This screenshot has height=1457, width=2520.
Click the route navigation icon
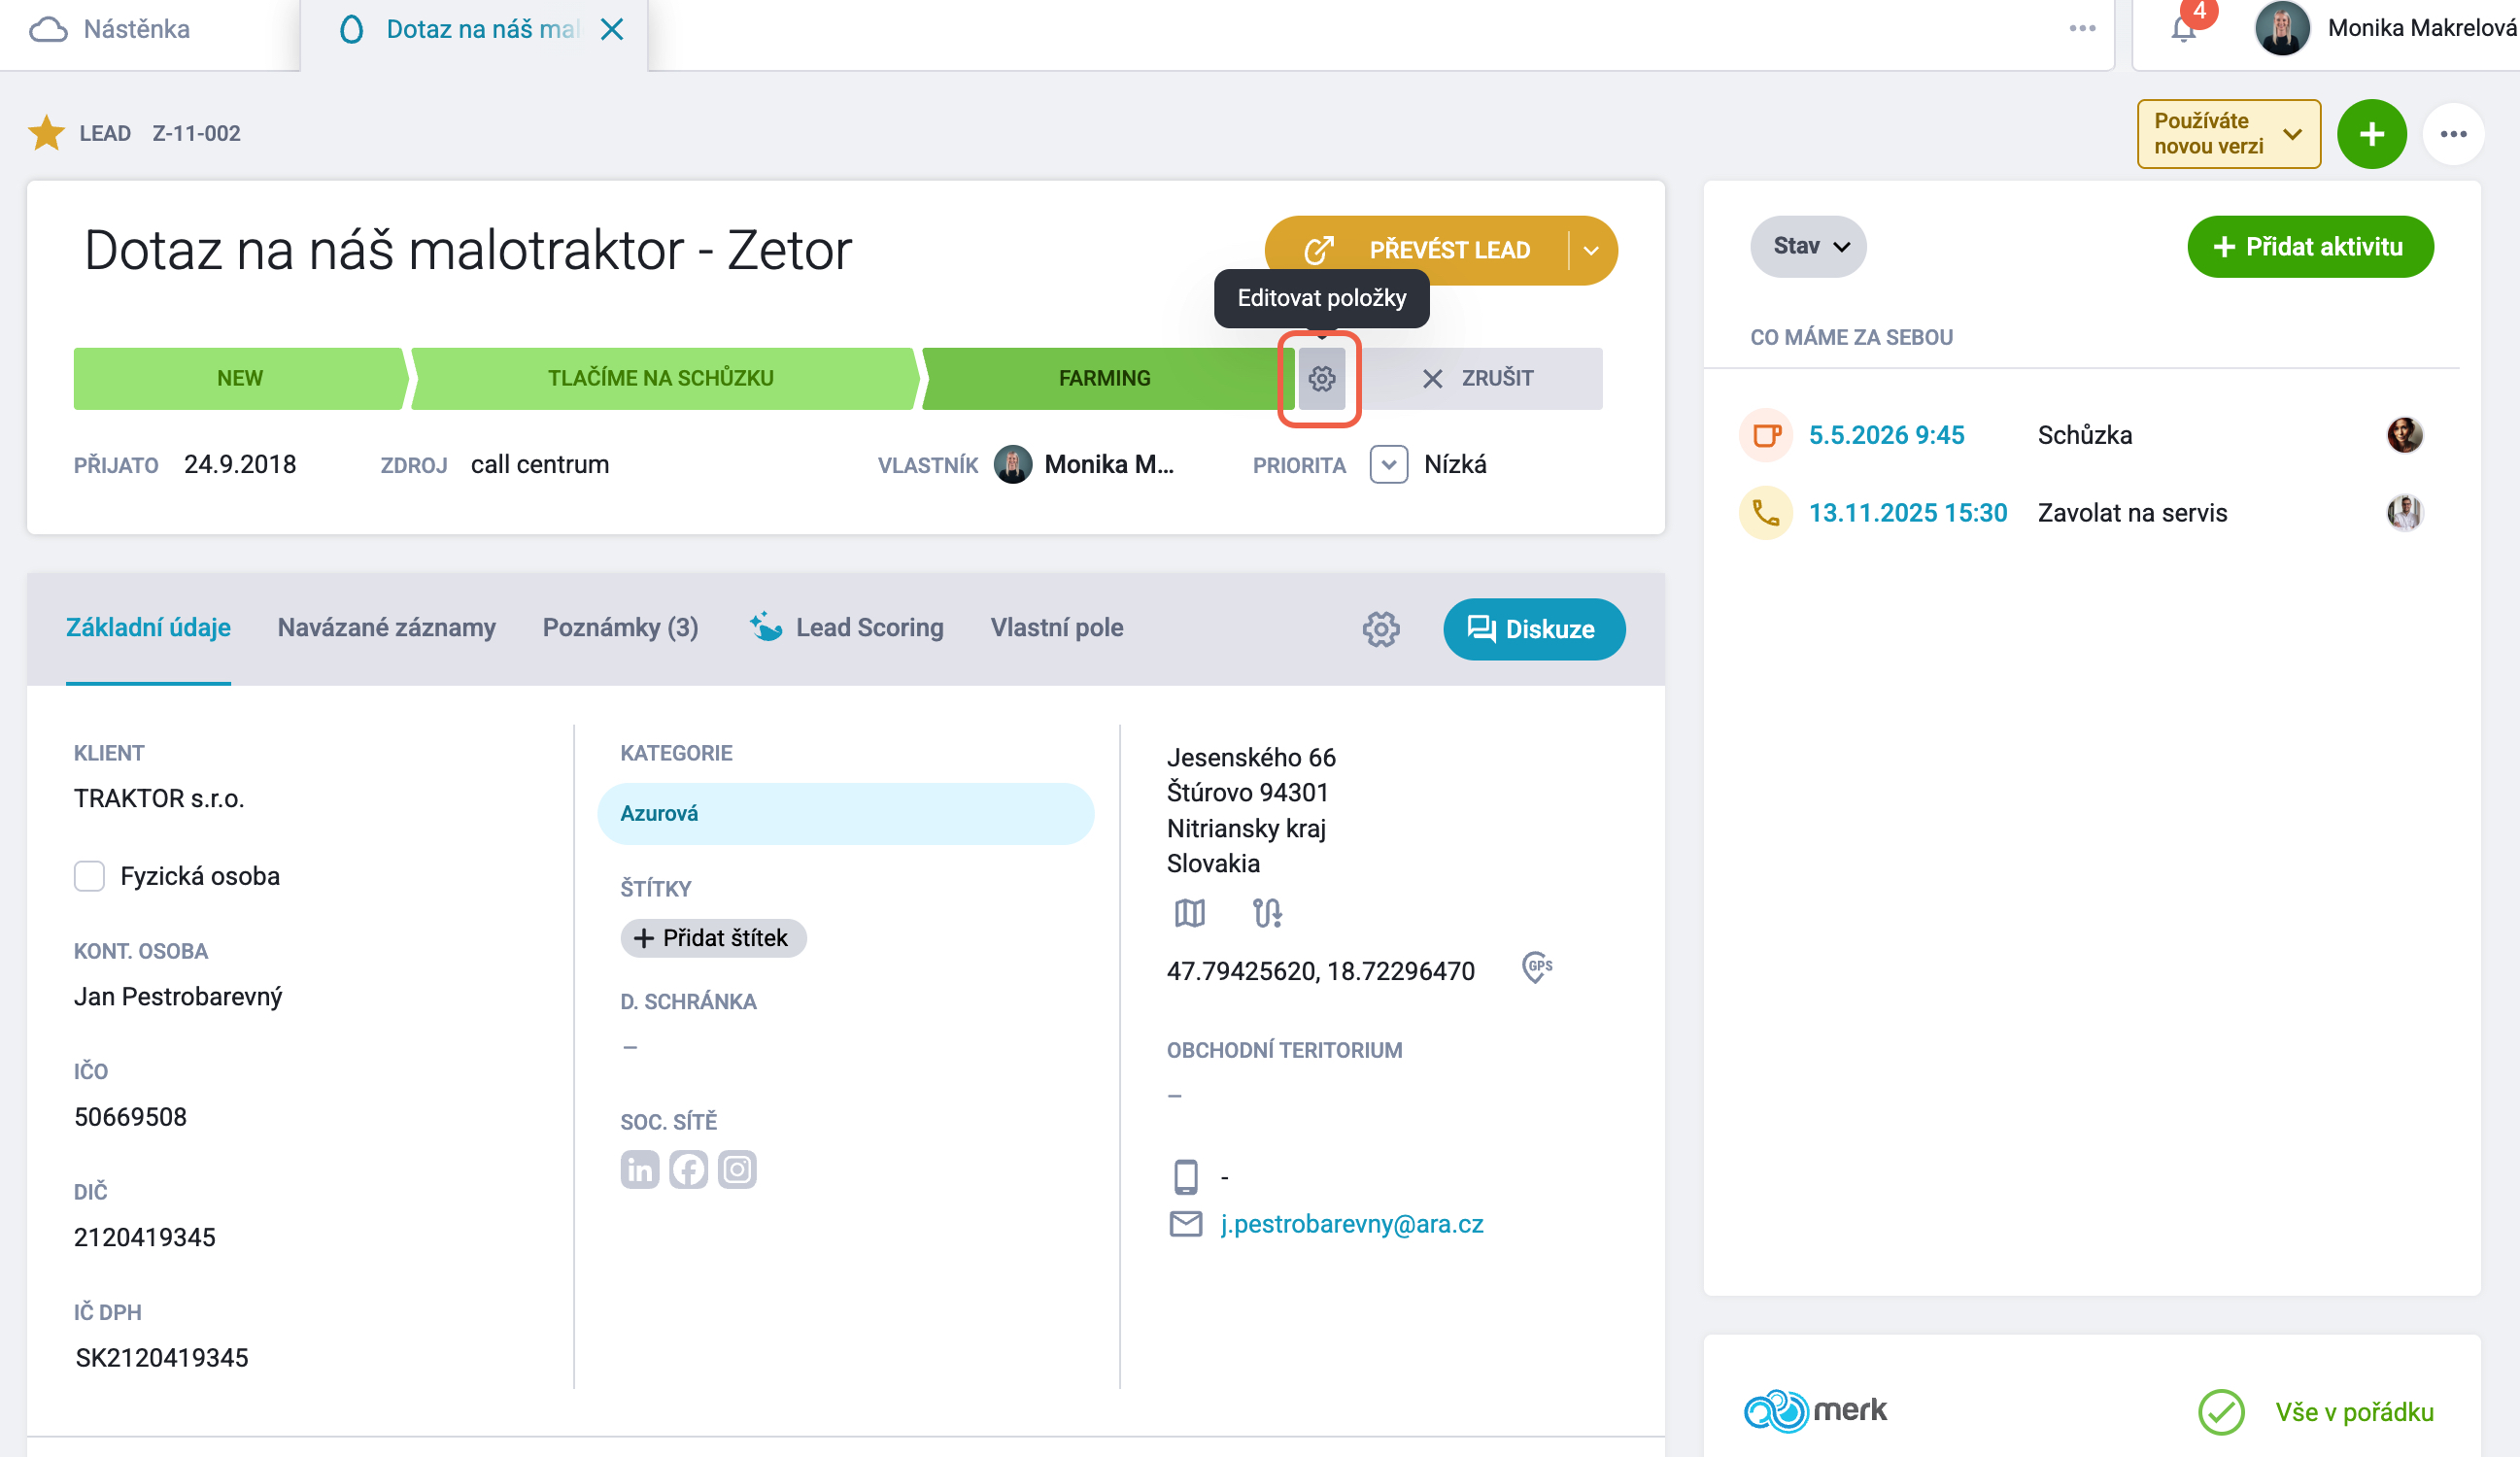point(1267,913)
